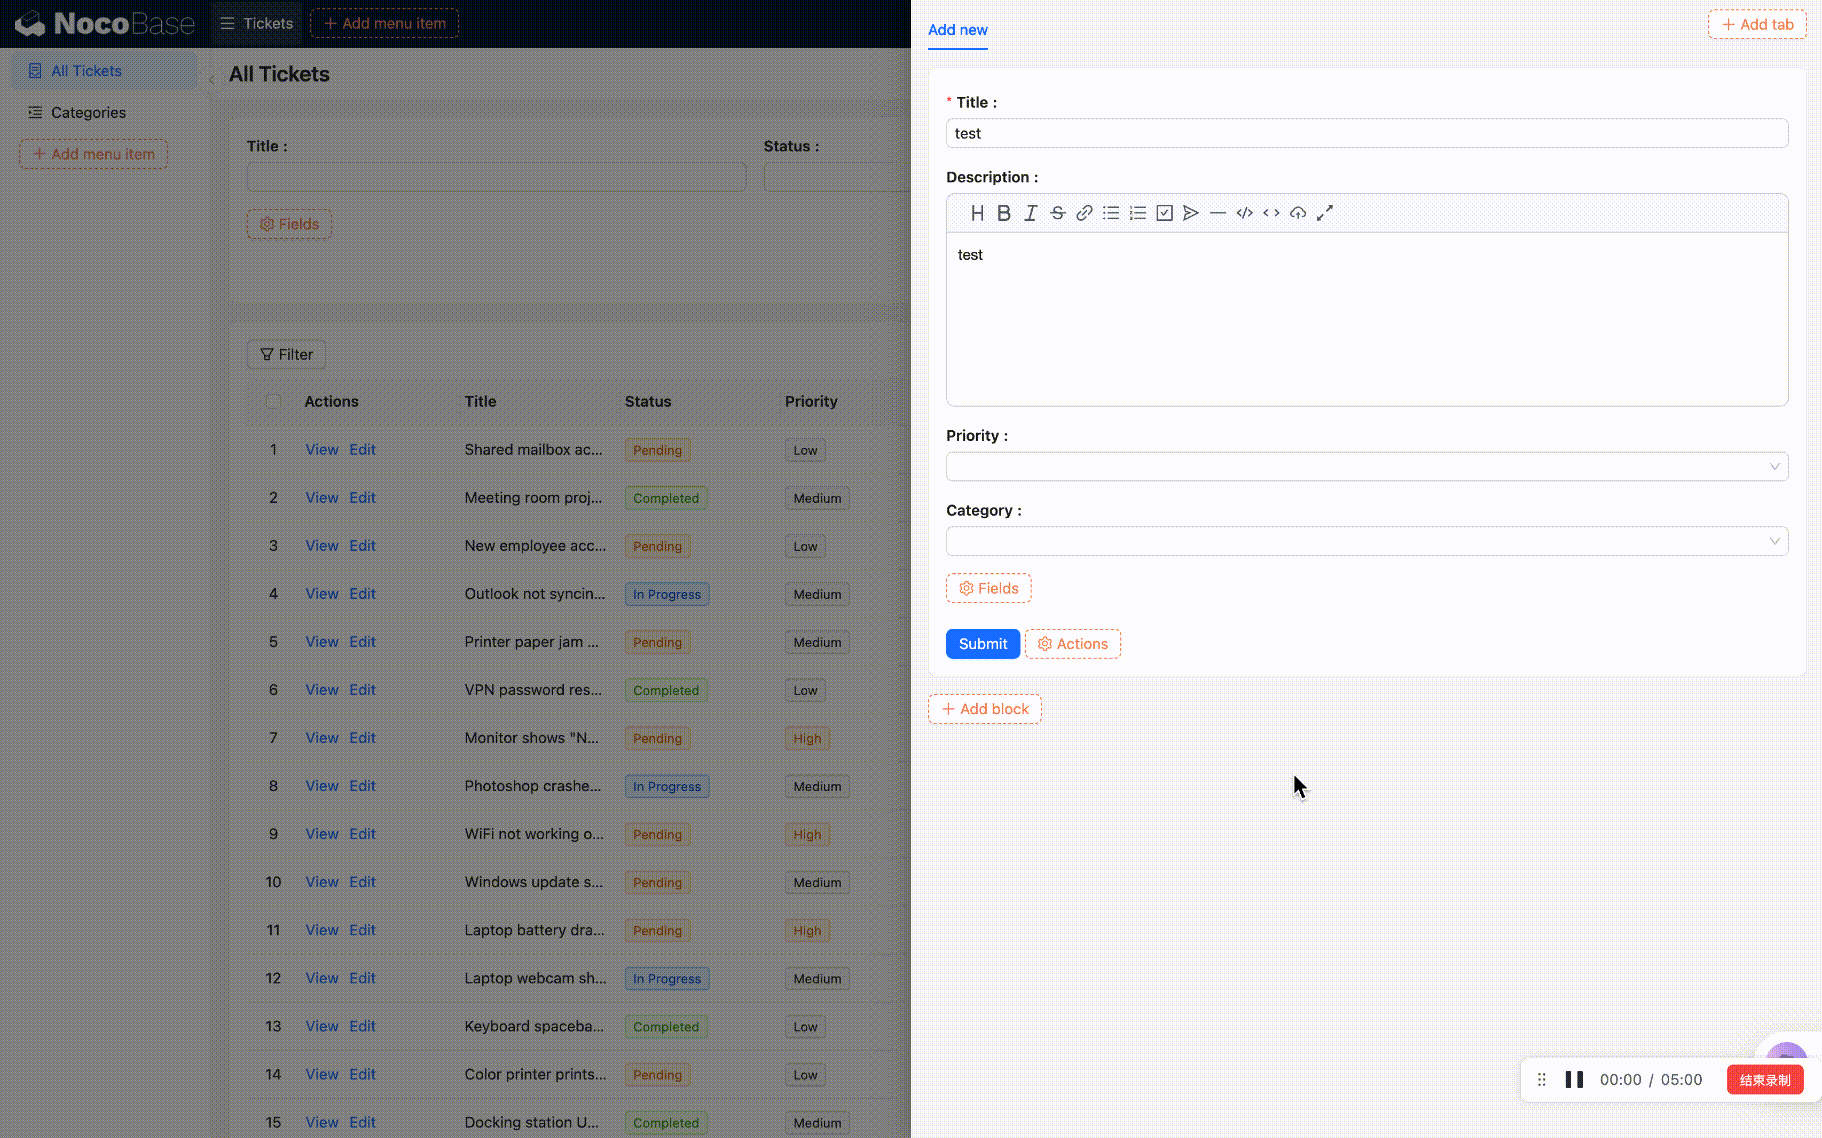The height and width of the screenshot is (1138, 1822).
Task: Switch to the Add new tab
Action: 957,30
